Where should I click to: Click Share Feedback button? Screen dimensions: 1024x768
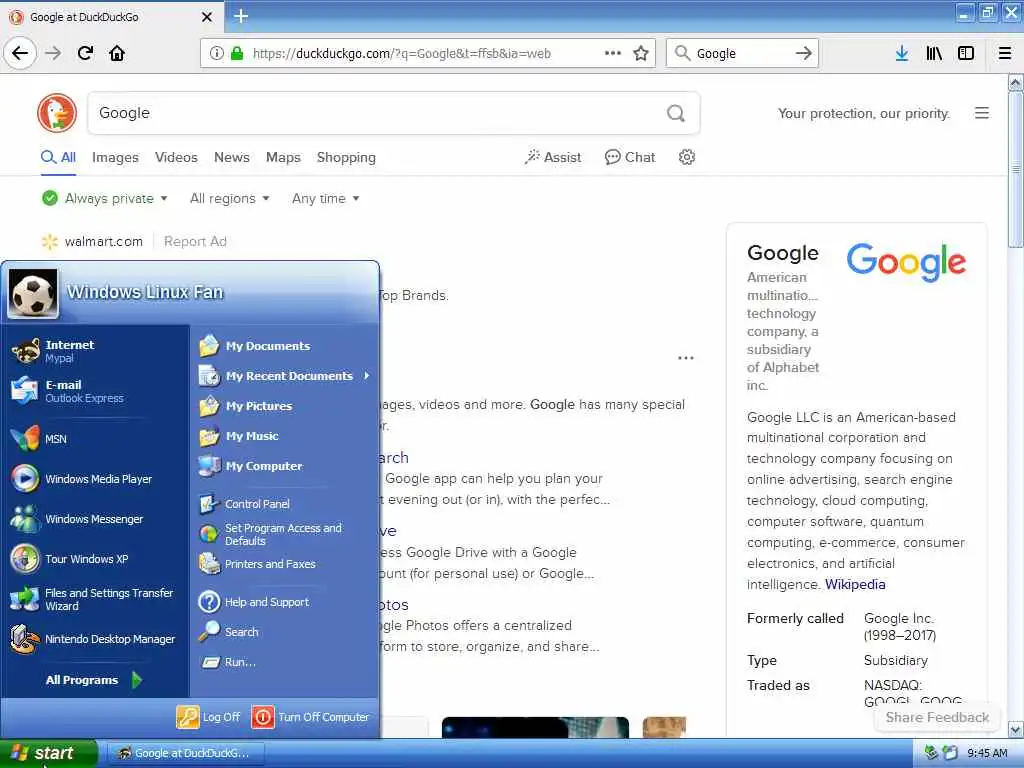tap(937, 717)
